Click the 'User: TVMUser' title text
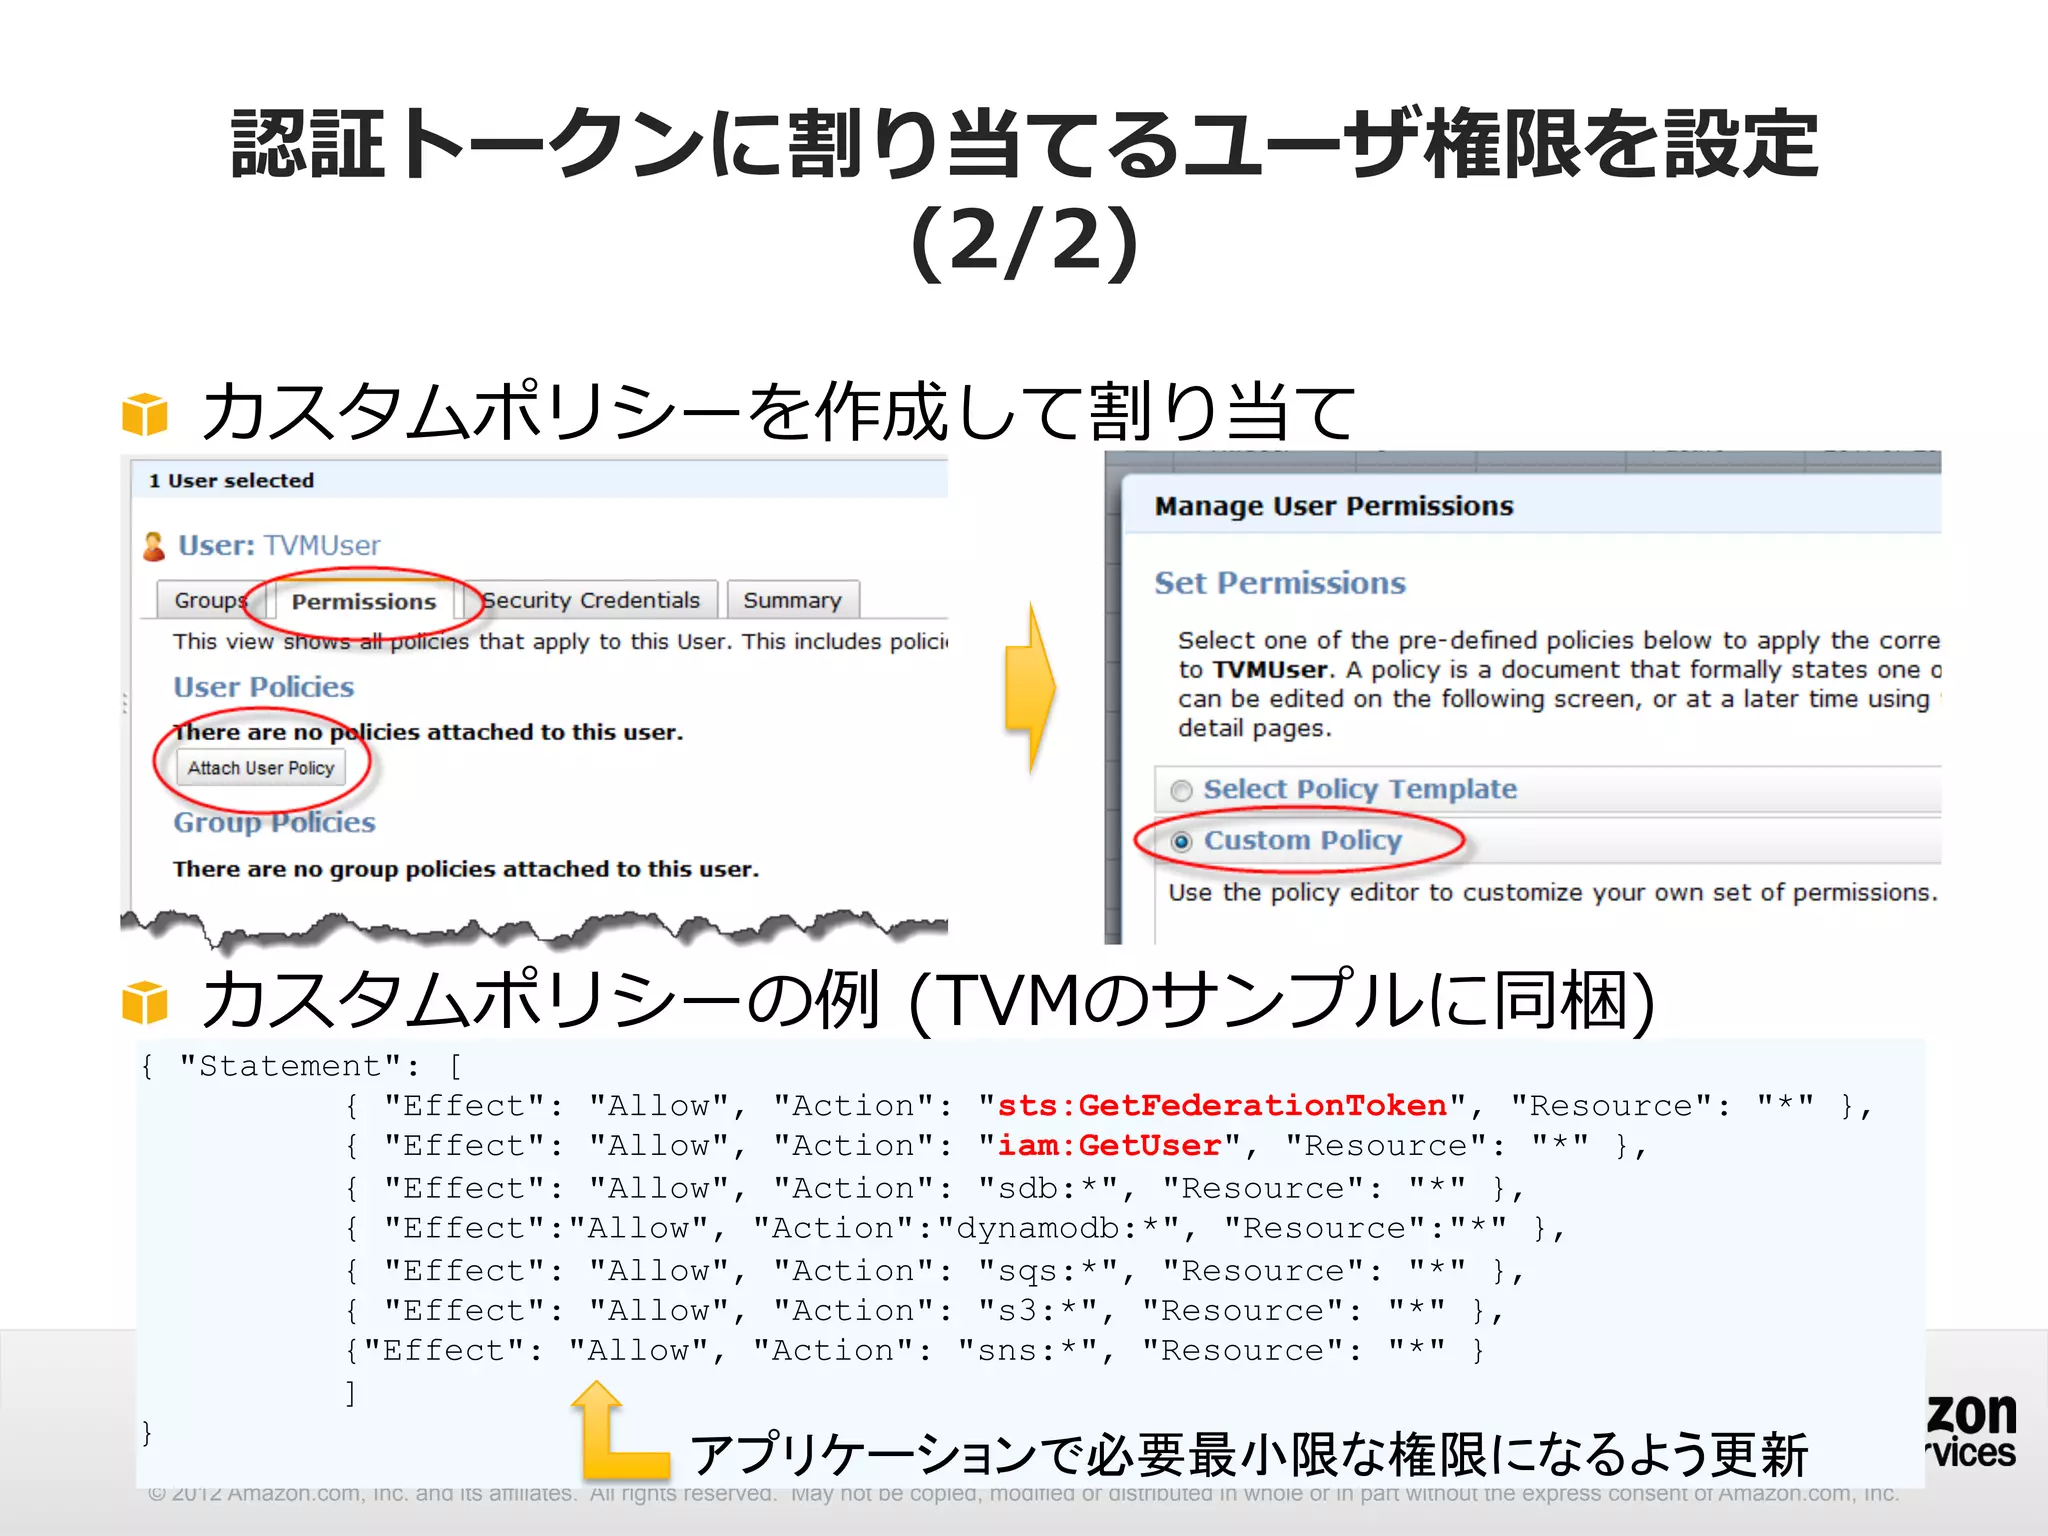Viewport: 2048px width, 1536px height. click(279, 545)
